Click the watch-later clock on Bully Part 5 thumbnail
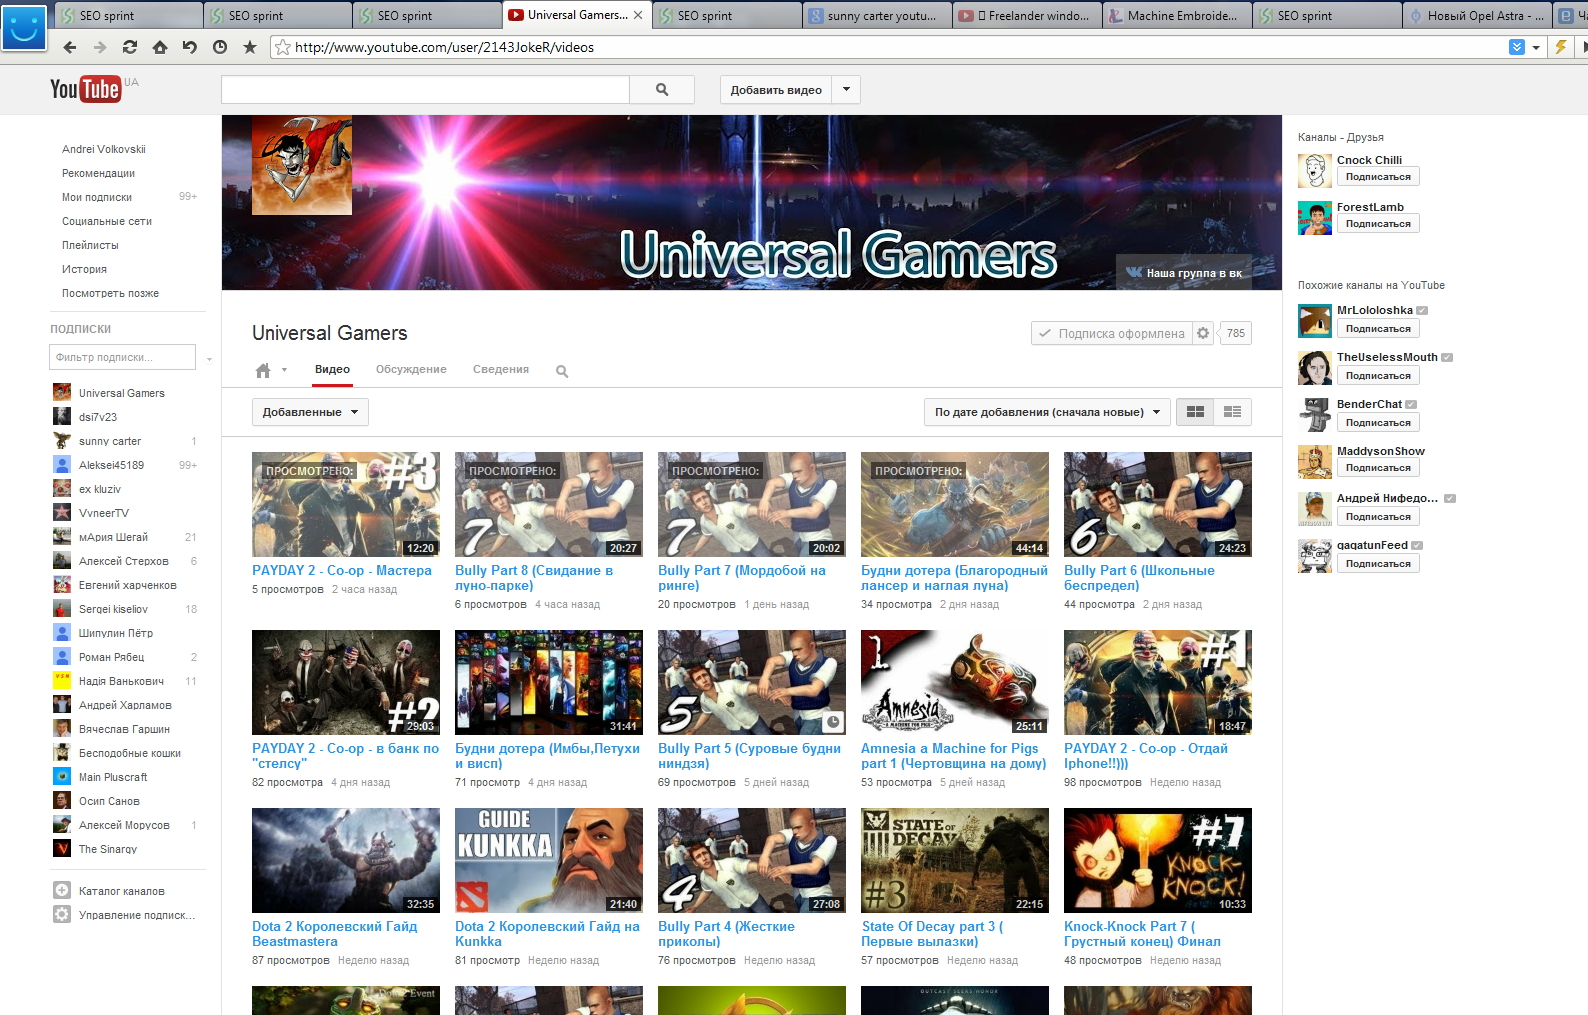1588x1015 pixels. [832, 721]
